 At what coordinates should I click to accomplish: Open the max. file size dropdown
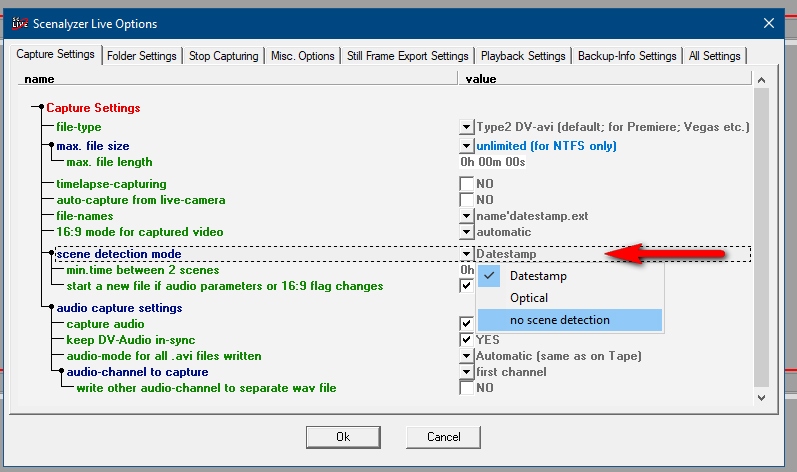[x=466, y=146]
